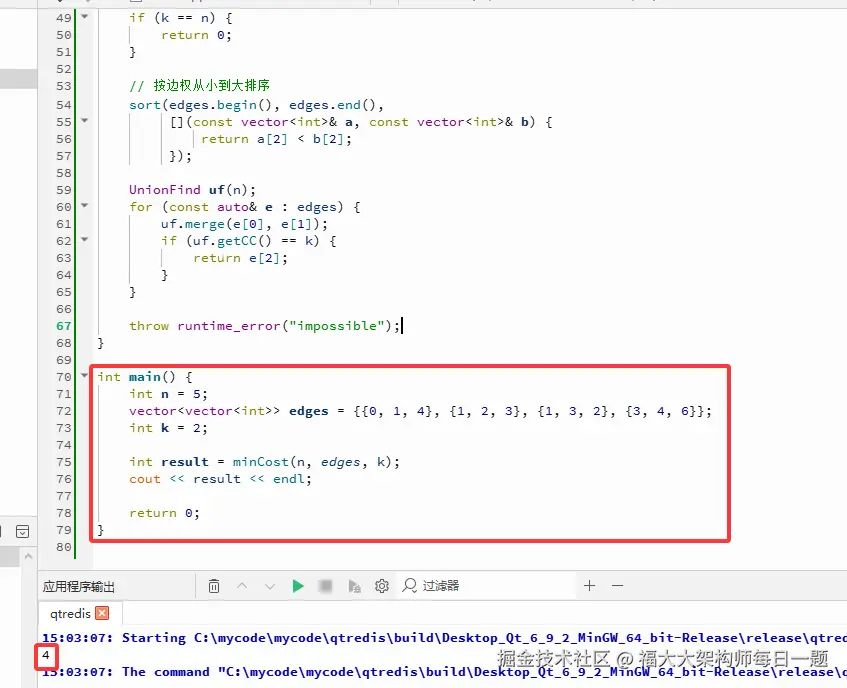The height and width of the screenshot is (688, 847).
Task: Click the vector edges initialization line
Action: click(420, 412)
